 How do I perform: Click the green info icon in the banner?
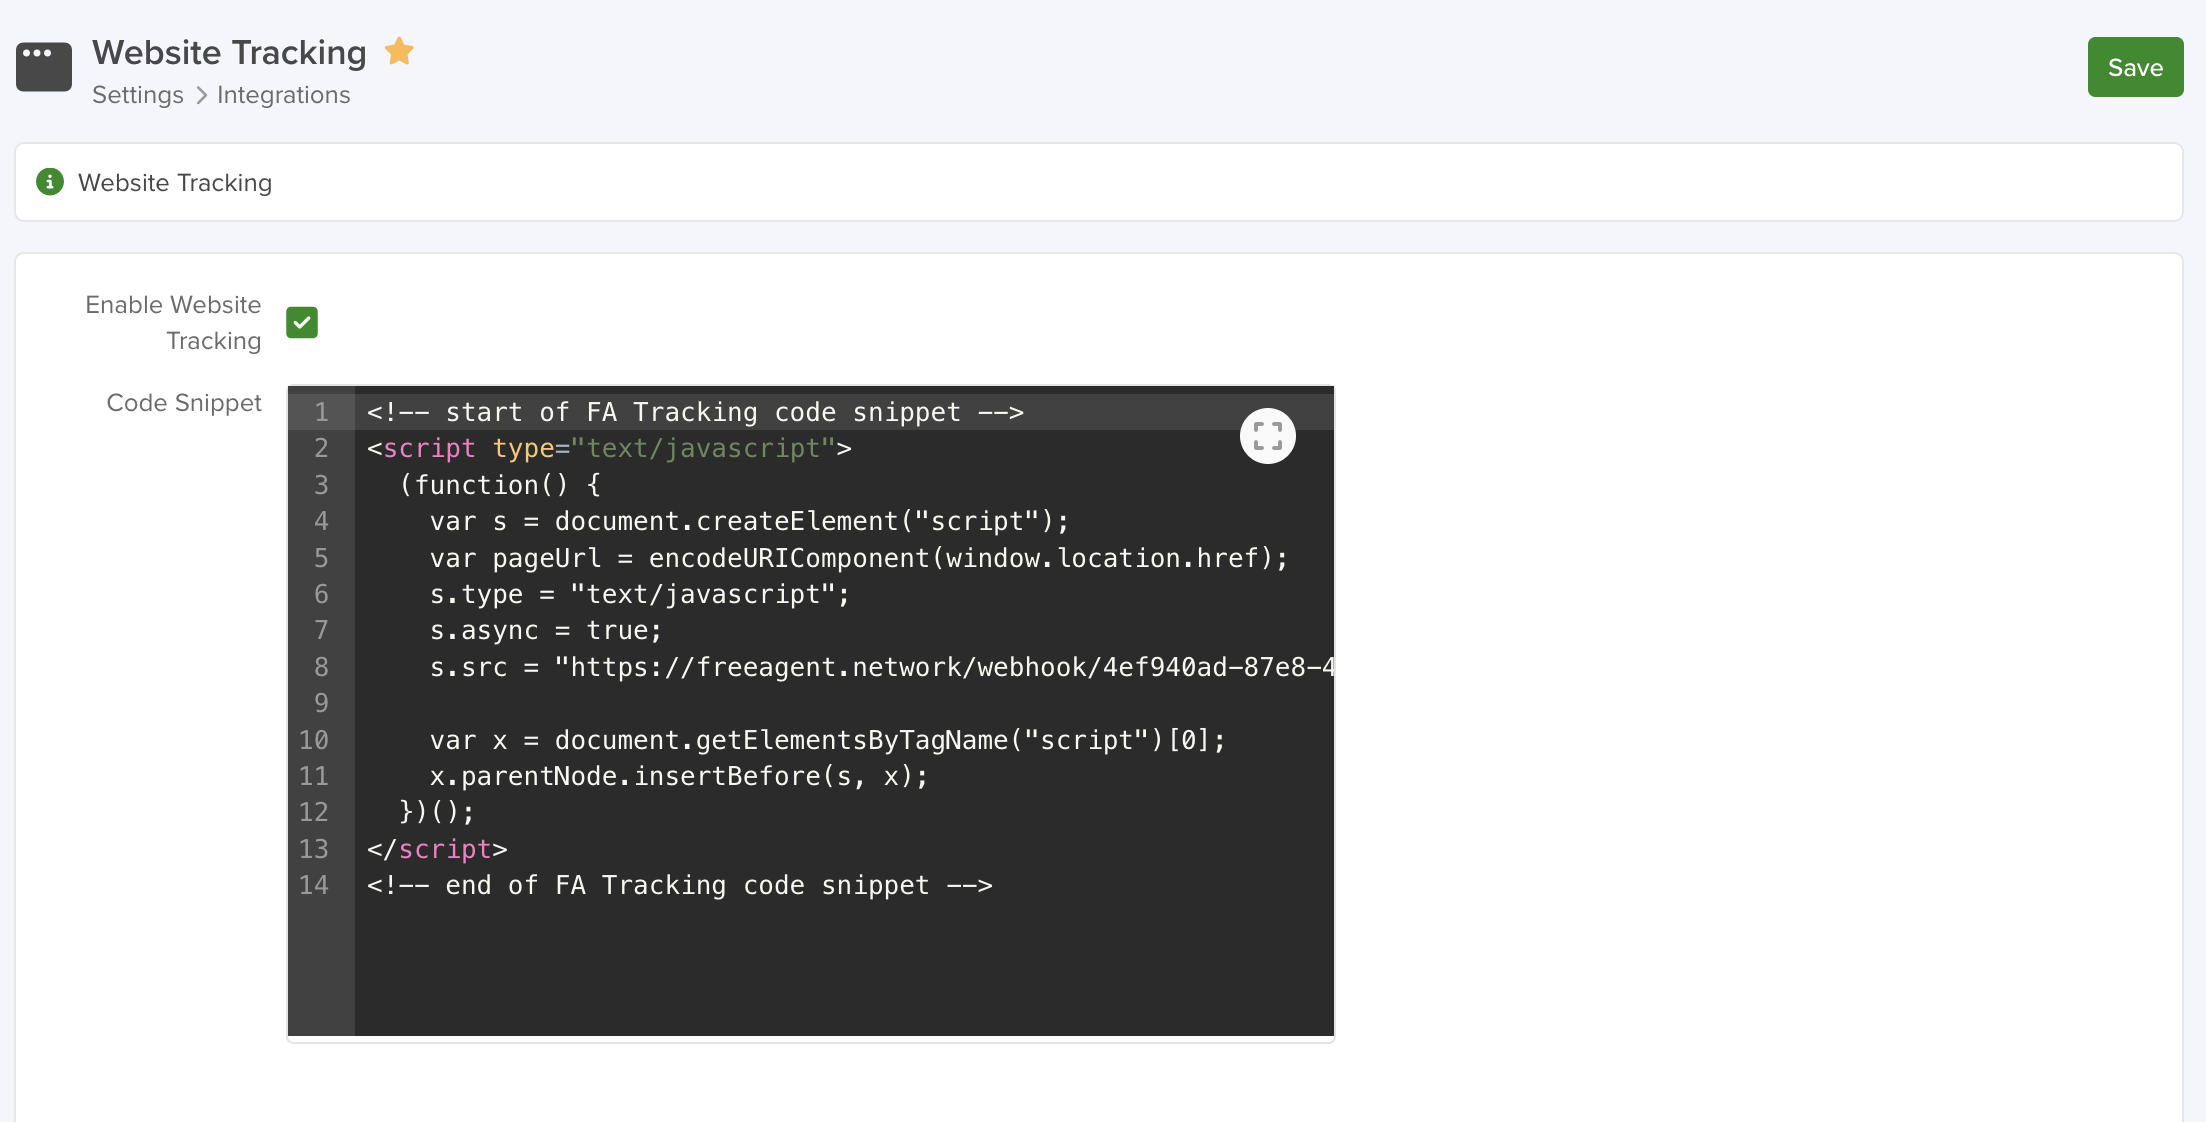[50, 182]
